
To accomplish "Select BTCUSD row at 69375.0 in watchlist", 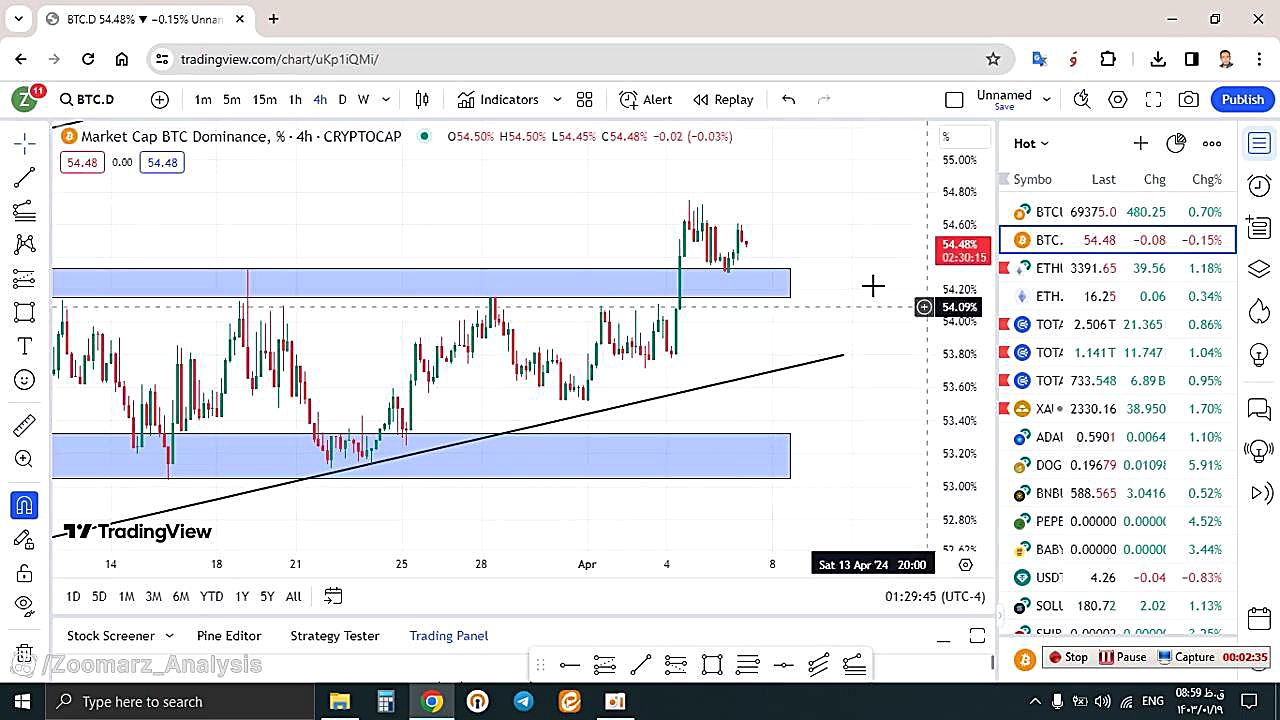I will point(1118,212).
